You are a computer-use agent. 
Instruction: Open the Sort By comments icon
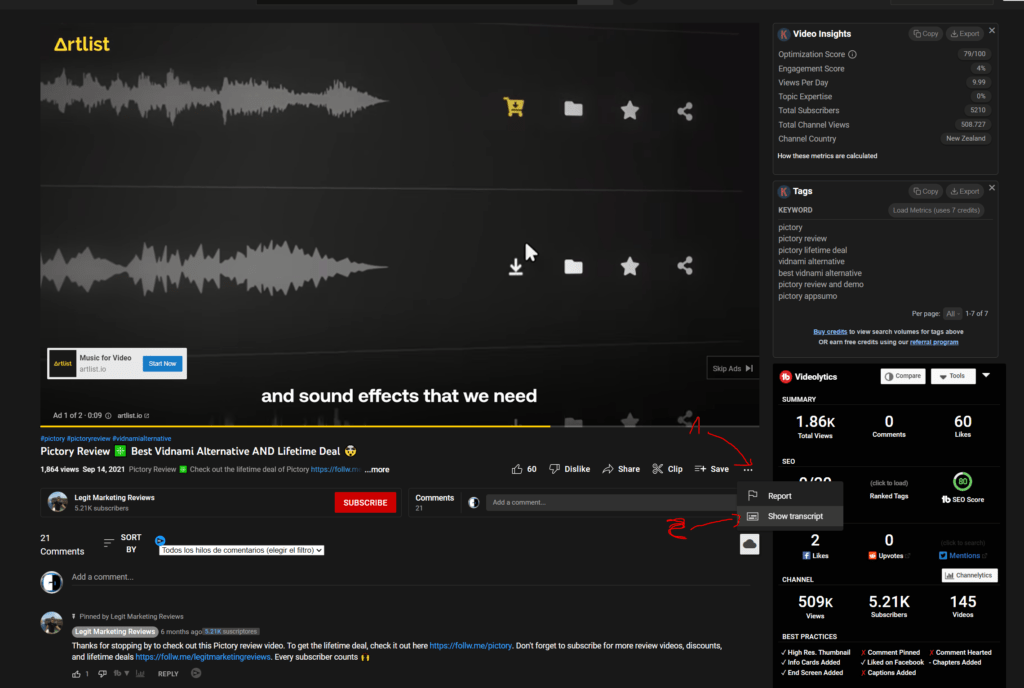(108, 543)
